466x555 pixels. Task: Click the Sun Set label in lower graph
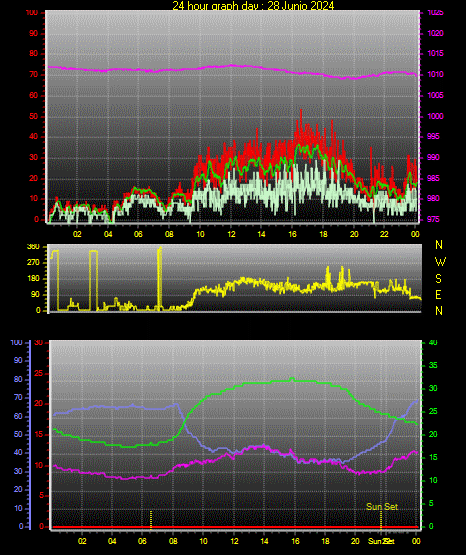click(x=382, y=507)
